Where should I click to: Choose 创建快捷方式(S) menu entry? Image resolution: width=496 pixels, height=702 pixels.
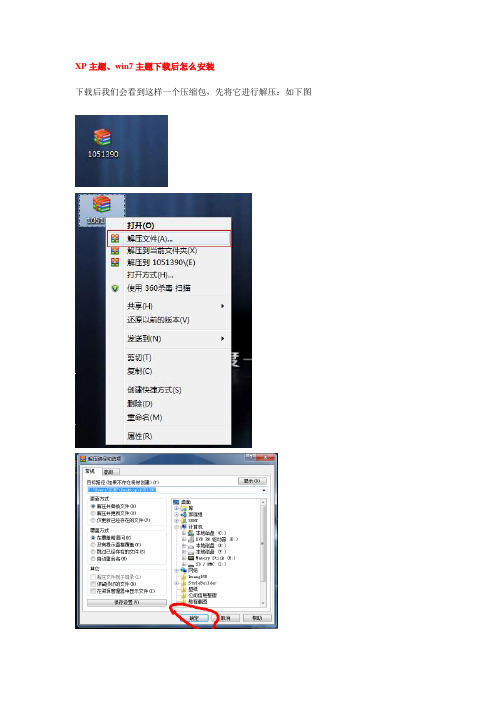click(x=168, y=390)
